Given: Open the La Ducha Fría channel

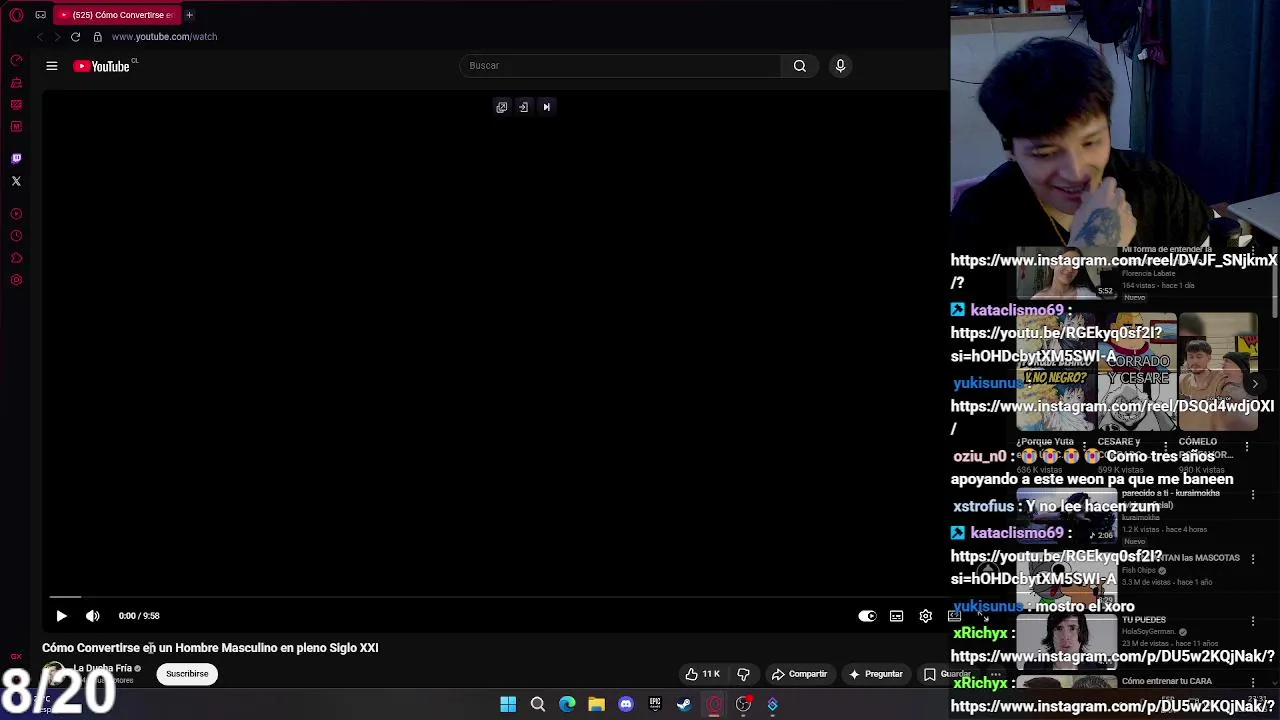Looking at the screenshot, I should pyautogui.click(x=103, y=668).
